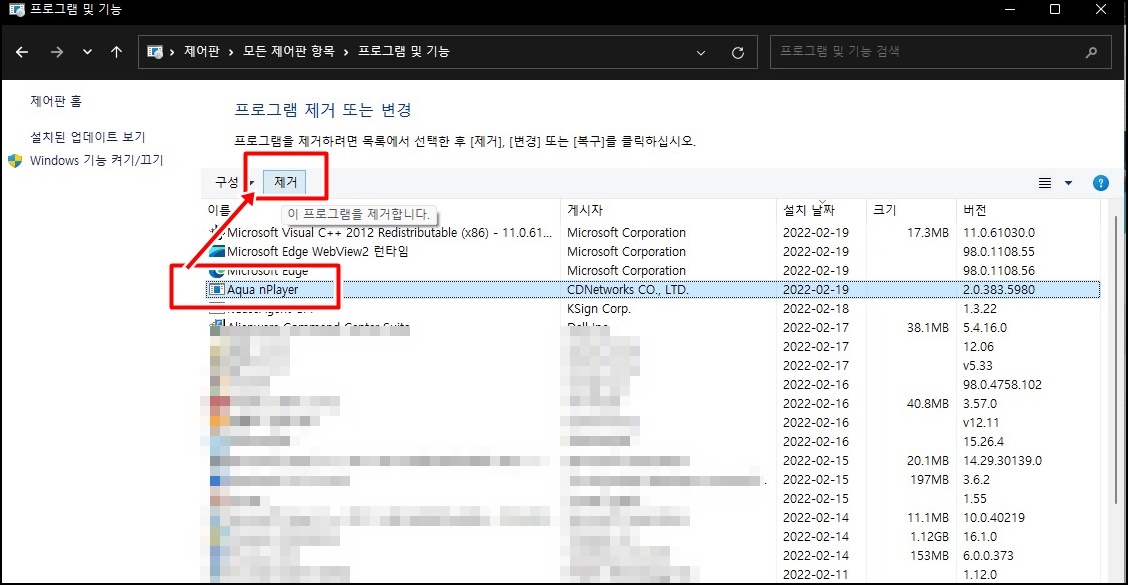Click the 1.12GB size cell
The image size is (1128, 585).
[x=929, y=537]
